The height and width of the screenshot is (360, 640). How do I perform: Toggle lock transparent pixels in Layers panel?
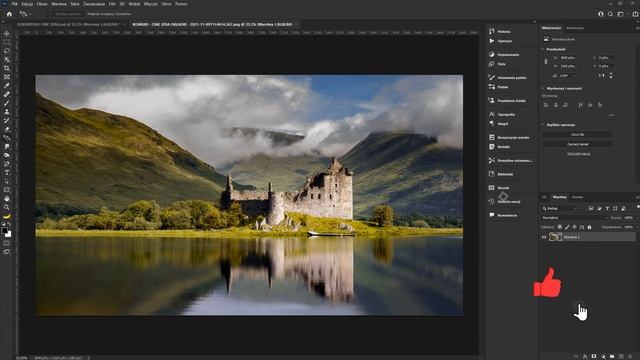[x=560, y=227]
